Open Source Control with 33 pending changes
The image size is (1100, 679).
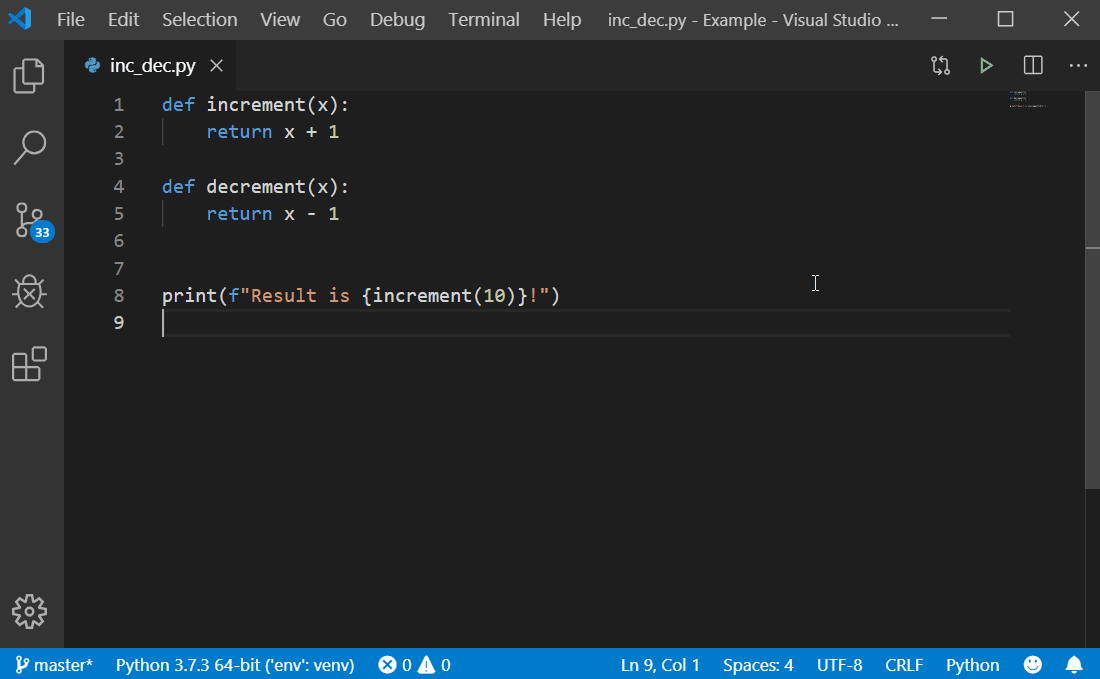[30, 220]
